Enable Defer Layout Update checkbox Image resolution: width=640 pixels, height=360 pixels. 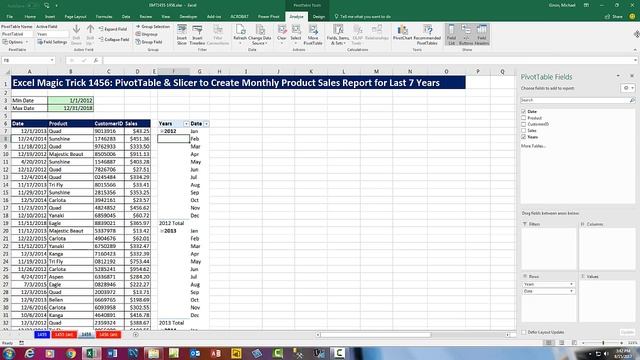[524, 332]
